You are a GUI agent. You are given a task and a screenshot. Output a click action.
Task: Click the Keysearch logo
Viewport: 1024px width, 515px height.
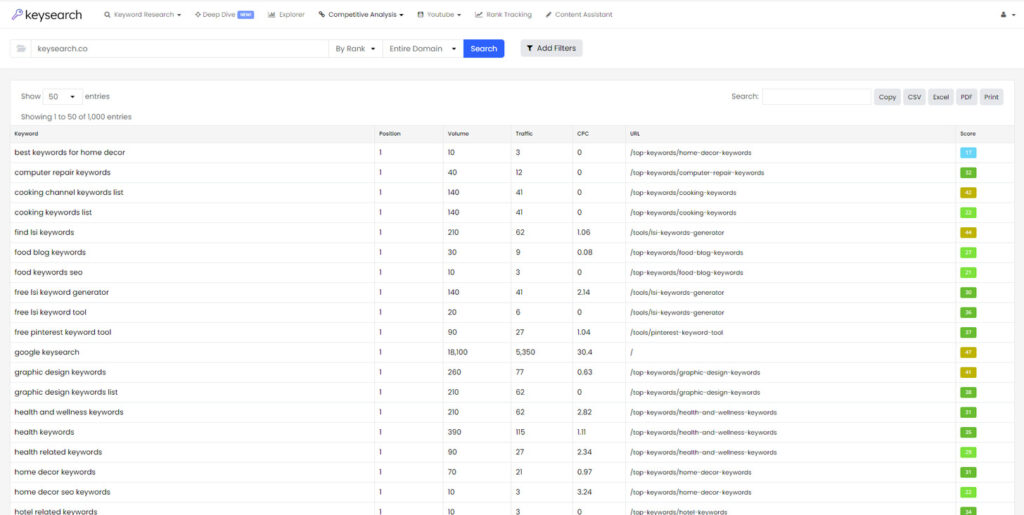coord(46,14)
